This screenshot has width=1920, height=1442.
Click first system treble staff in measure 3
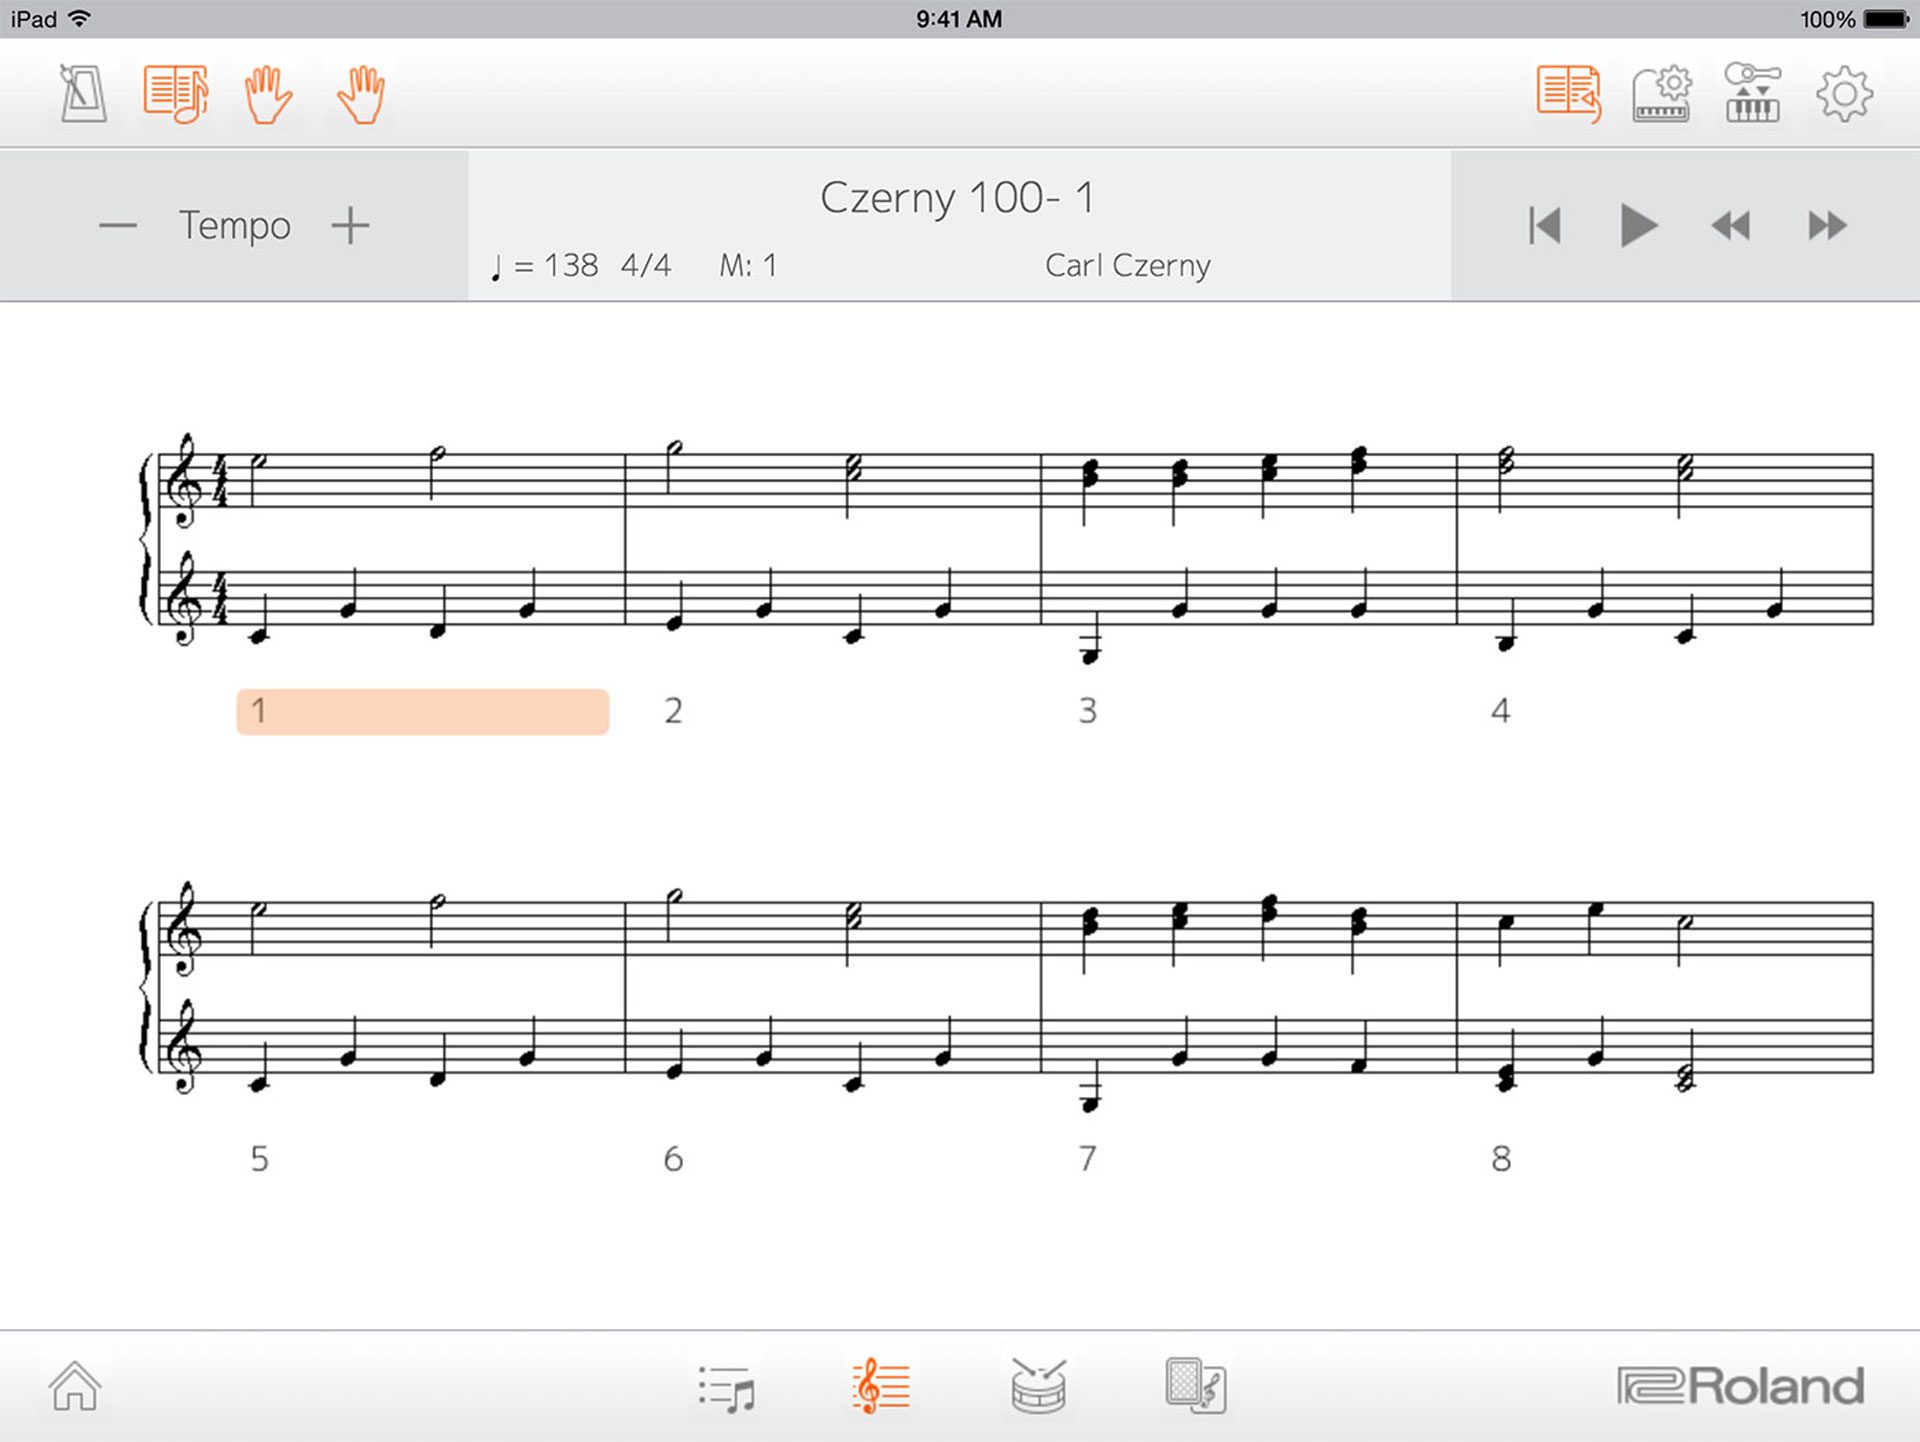tap(1248, 480)
